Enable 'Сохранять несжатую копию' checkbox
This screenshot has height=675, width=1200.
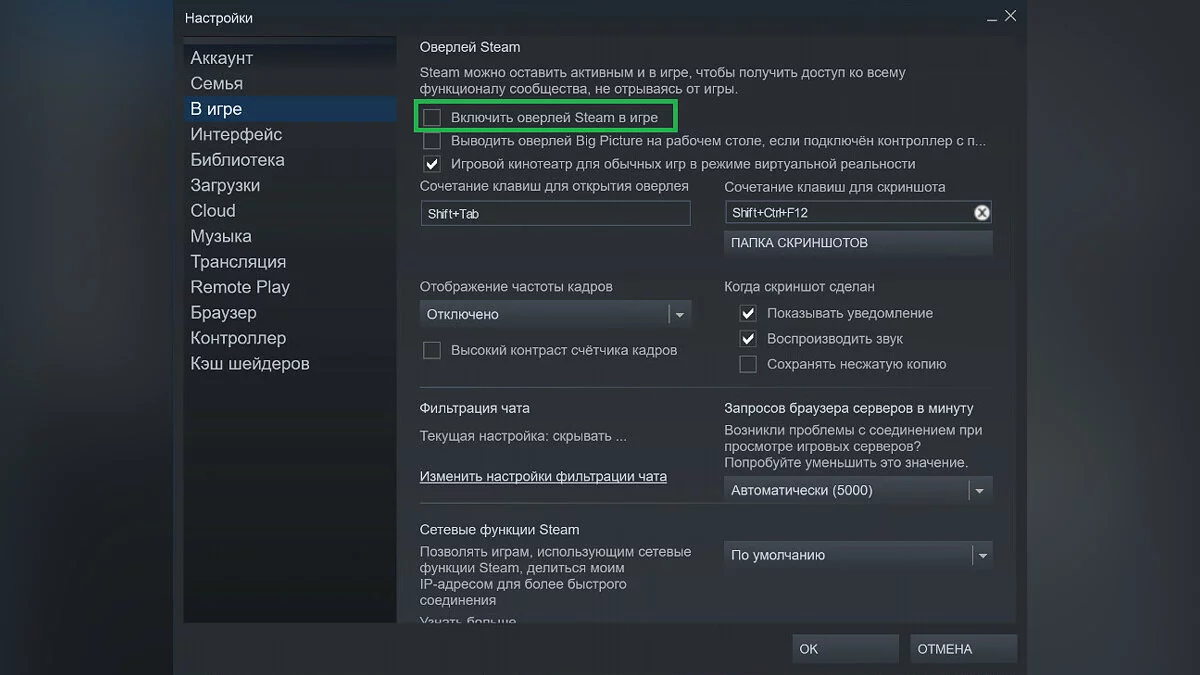[x=748, y=364]
